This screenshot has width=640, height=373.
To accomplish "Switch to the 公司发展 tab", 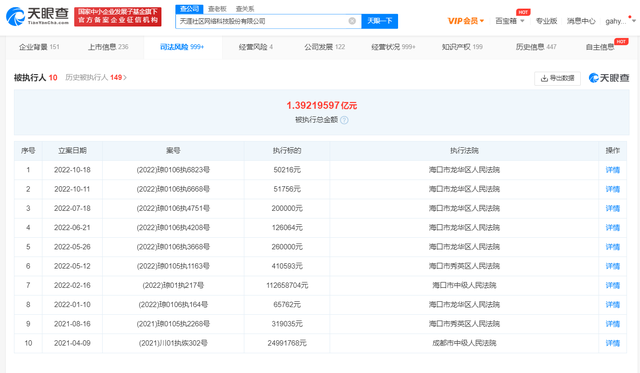I will [324, 47].
